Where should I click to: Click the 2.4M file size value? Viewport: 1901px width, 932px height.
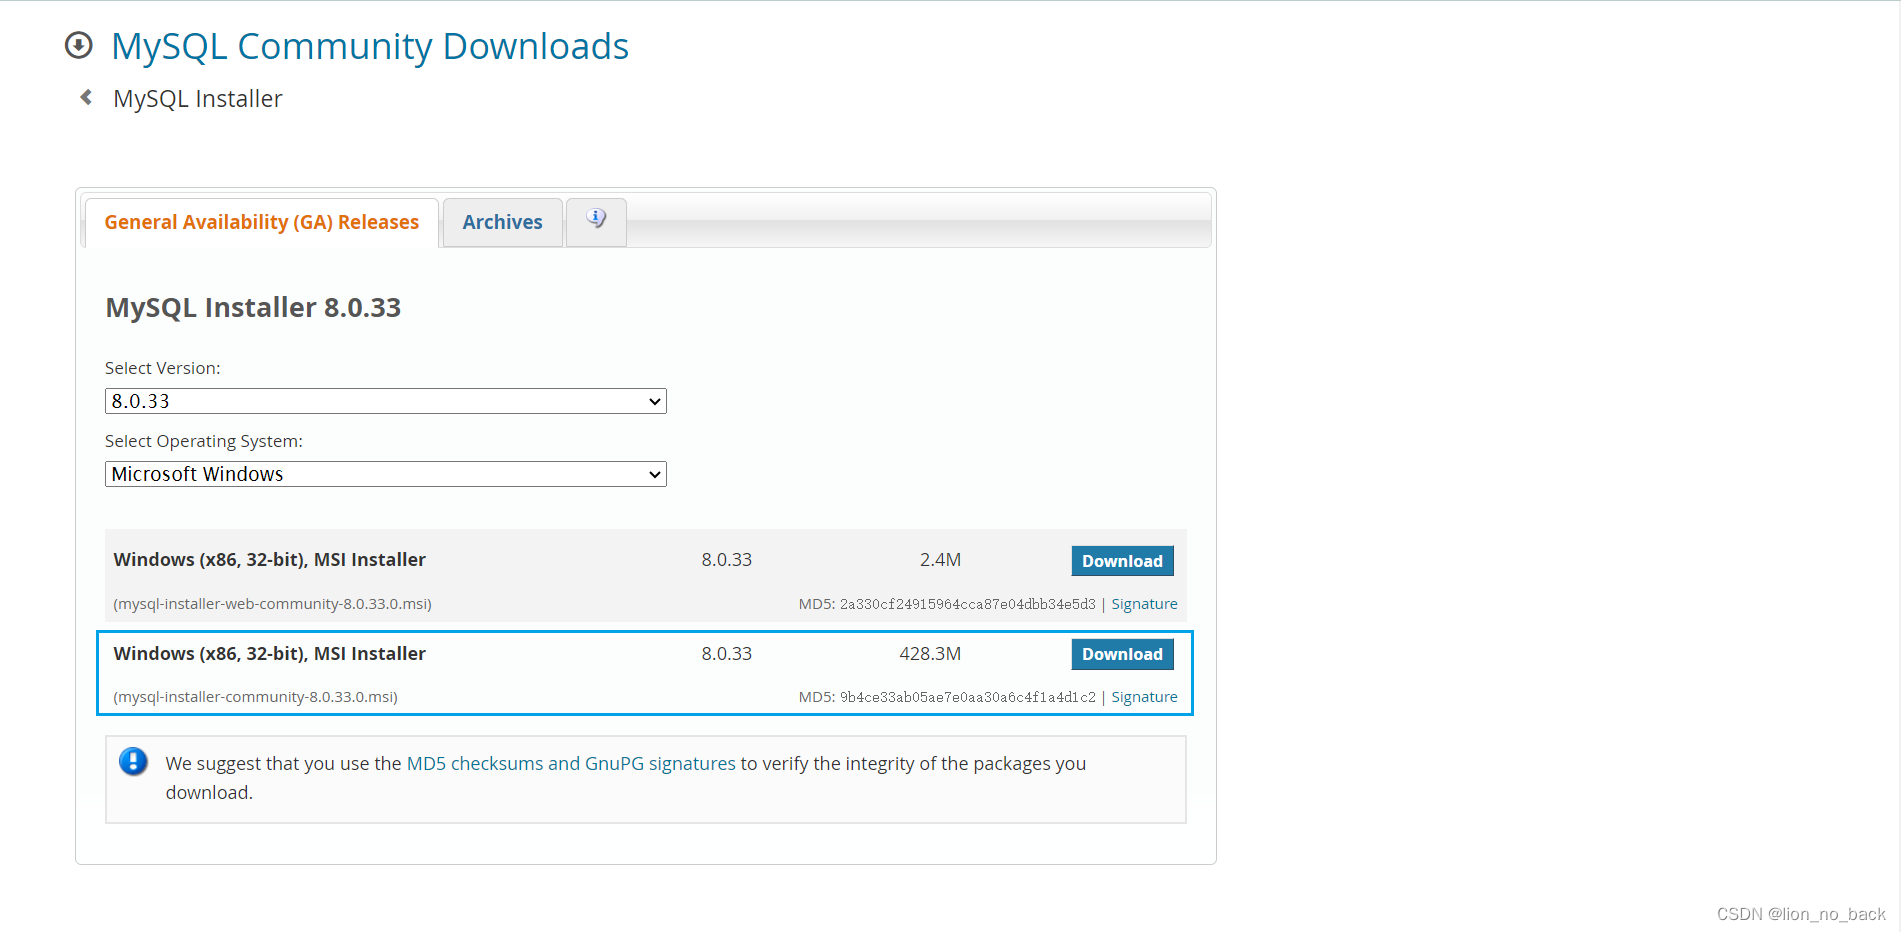pyautogui.click(x=940, y=560)
